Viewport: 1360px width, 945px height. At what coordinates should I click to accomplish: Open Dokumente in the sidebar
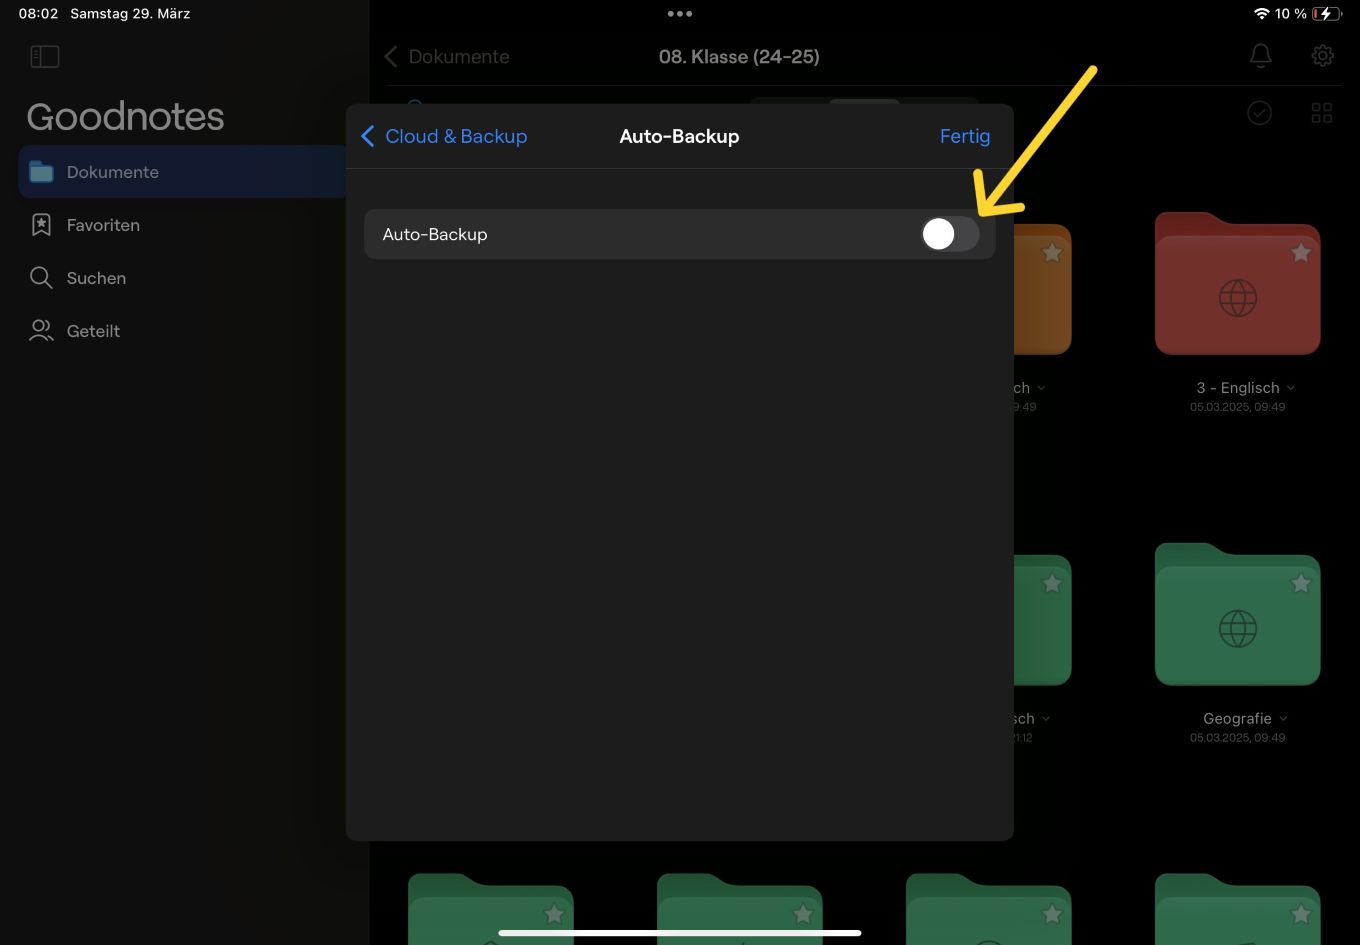pos(182,172)
